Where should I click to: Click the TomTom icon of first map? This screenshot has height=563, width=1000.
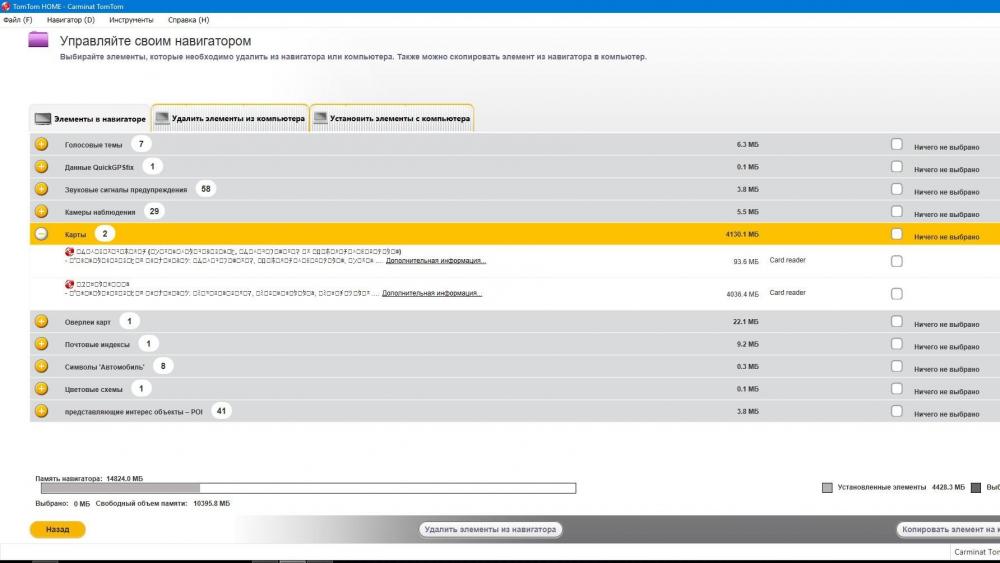point(70,252)
